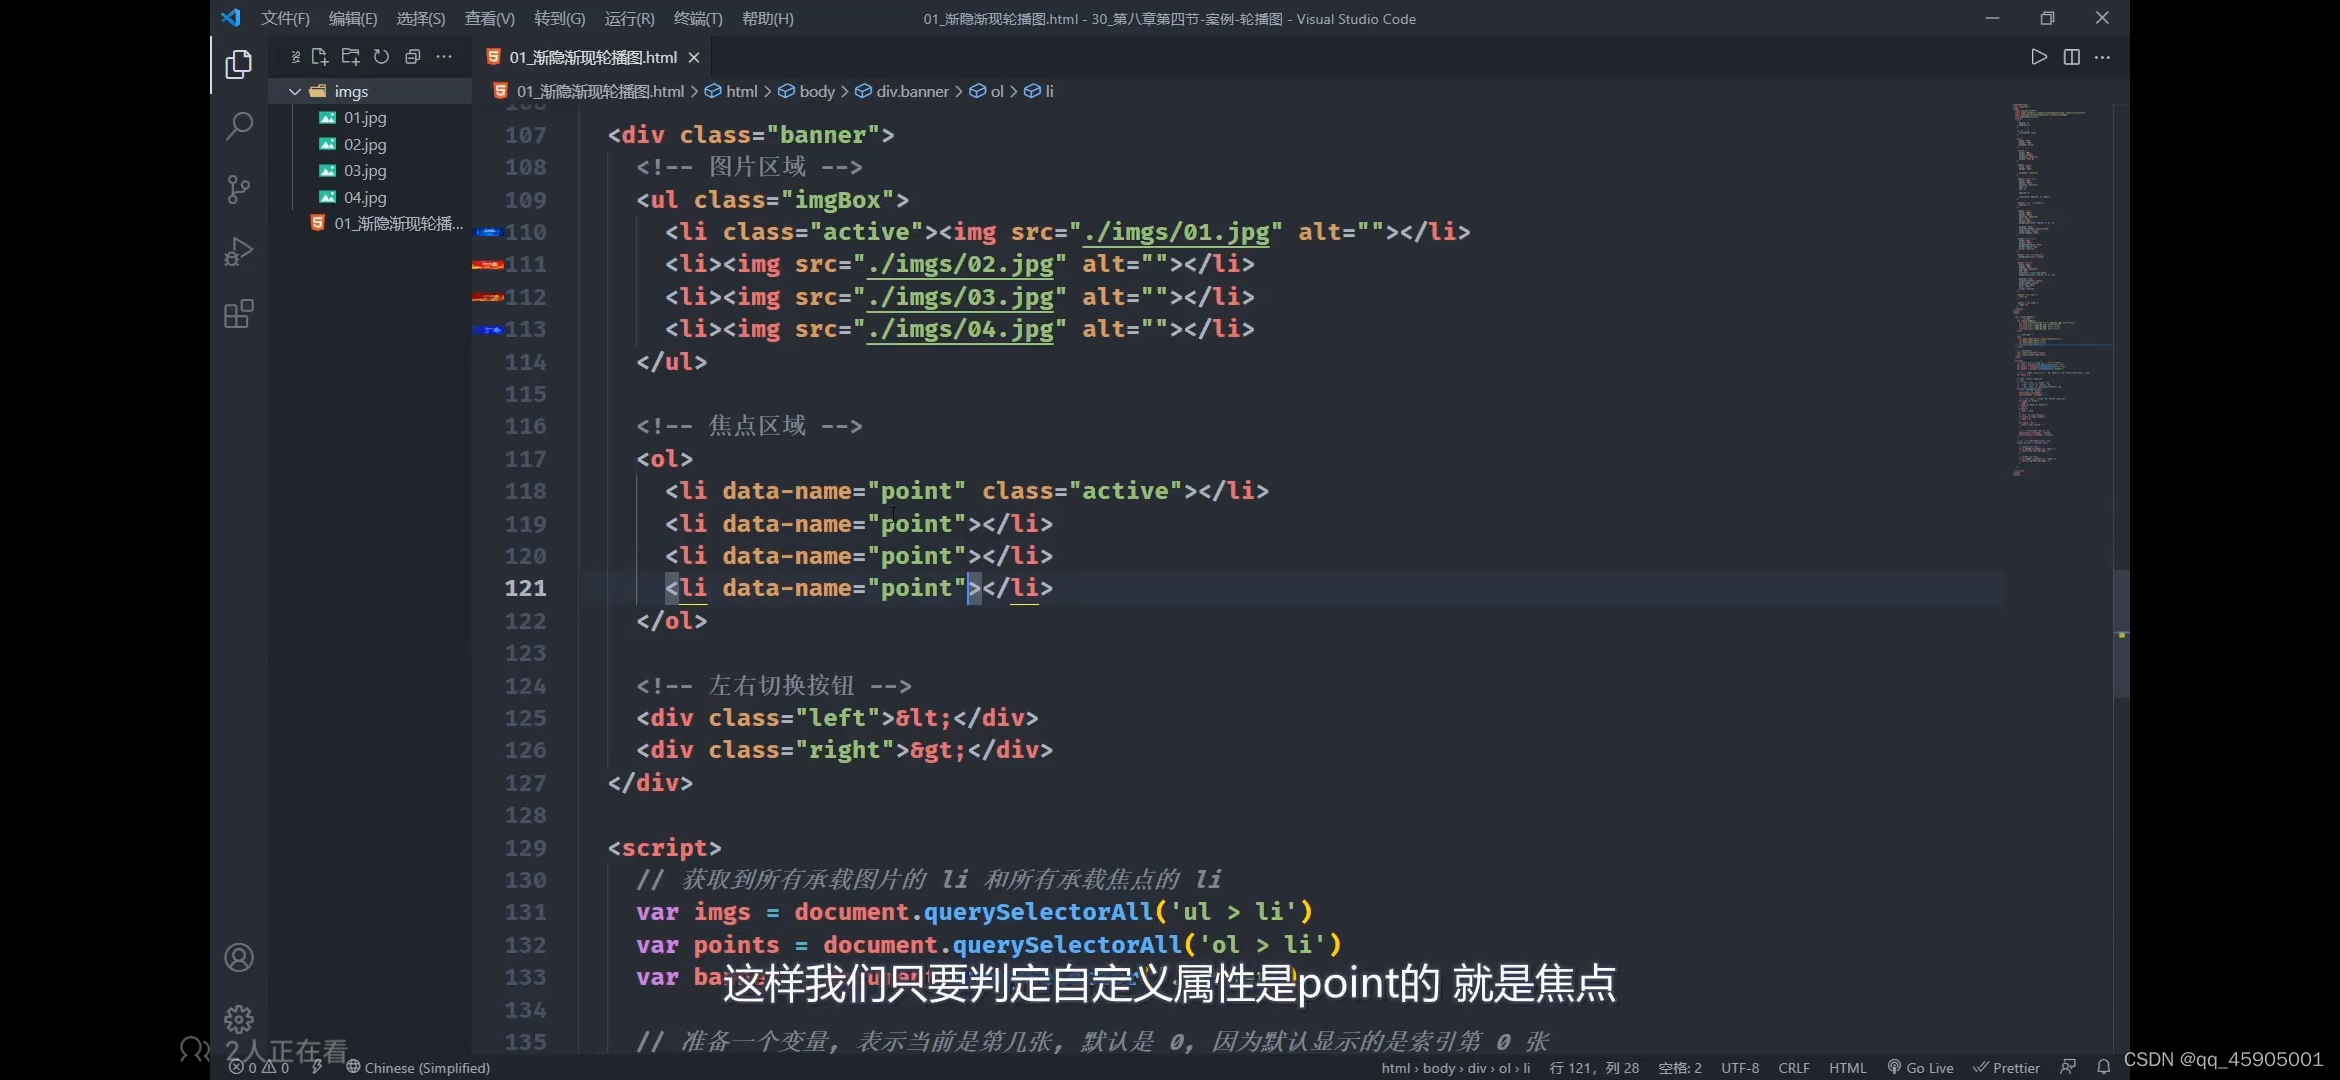The height and width of the screenshot is (1080, 2340).
Task: Click the New Folder icon in Explorer
Action: pyautogui.click(x=350, y=57)
